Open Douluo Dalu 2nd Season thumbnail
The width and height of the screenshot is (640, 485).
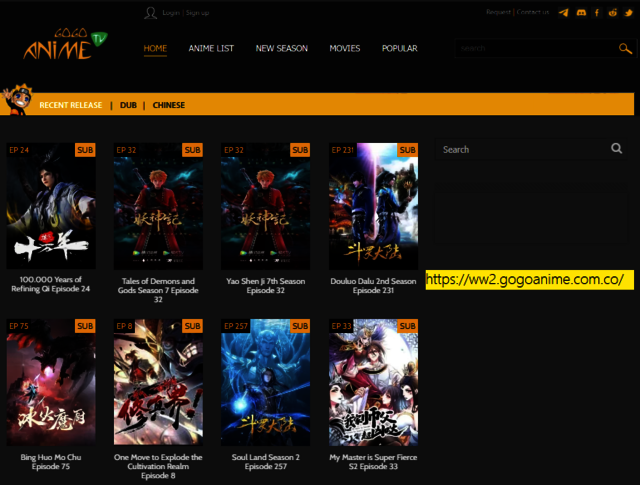pyautogui.click(x=373, y=206)
